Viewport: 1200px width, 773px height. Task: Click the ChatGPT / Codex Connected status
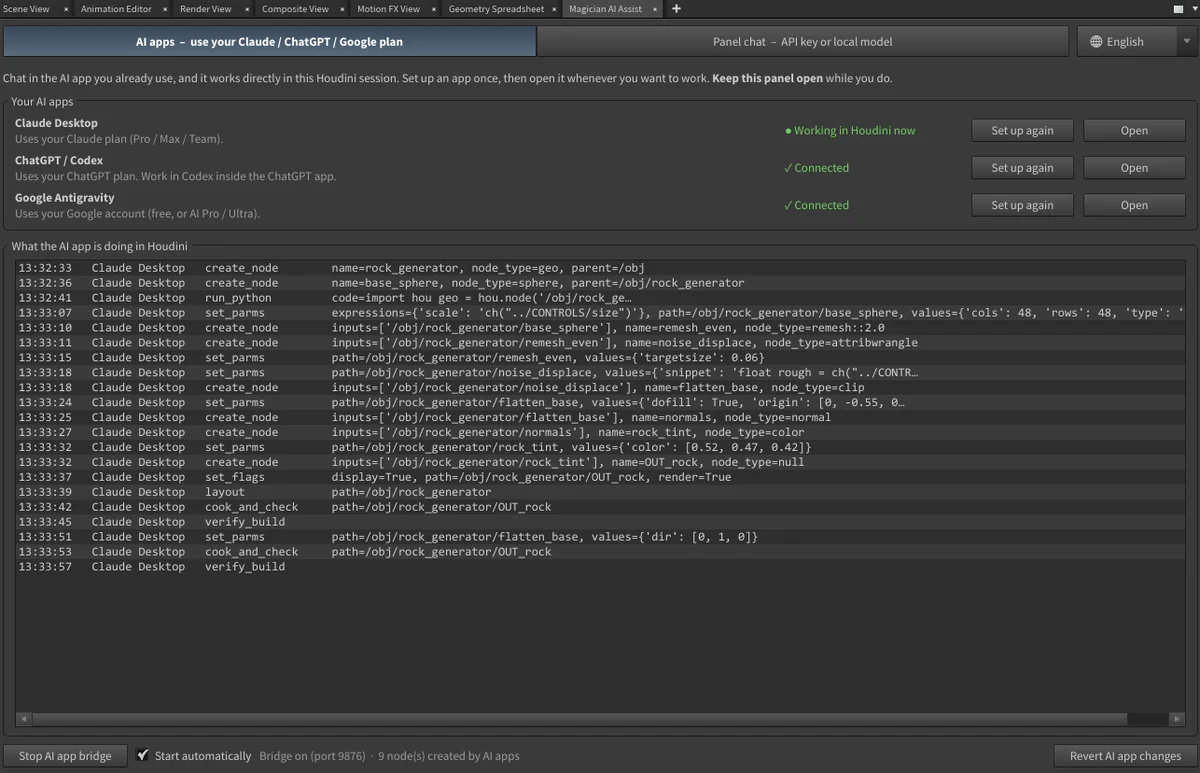coord(816,168)
